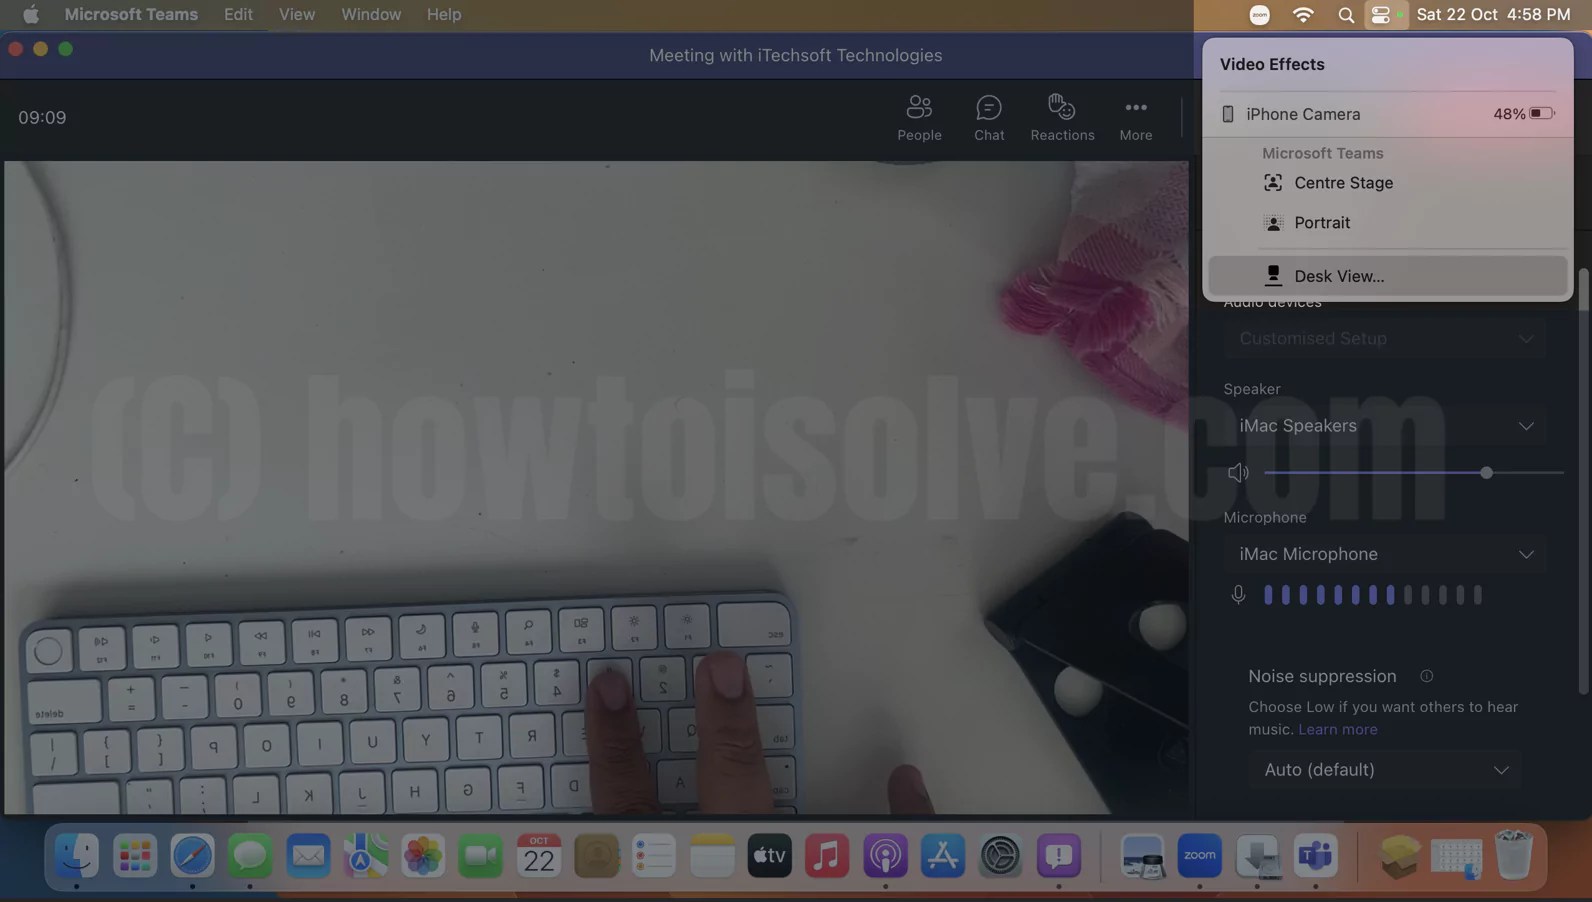Adjust the speaker volume slider
Screen dimensions: 1592x902
pyautogui.click(x=1486, y=473)
